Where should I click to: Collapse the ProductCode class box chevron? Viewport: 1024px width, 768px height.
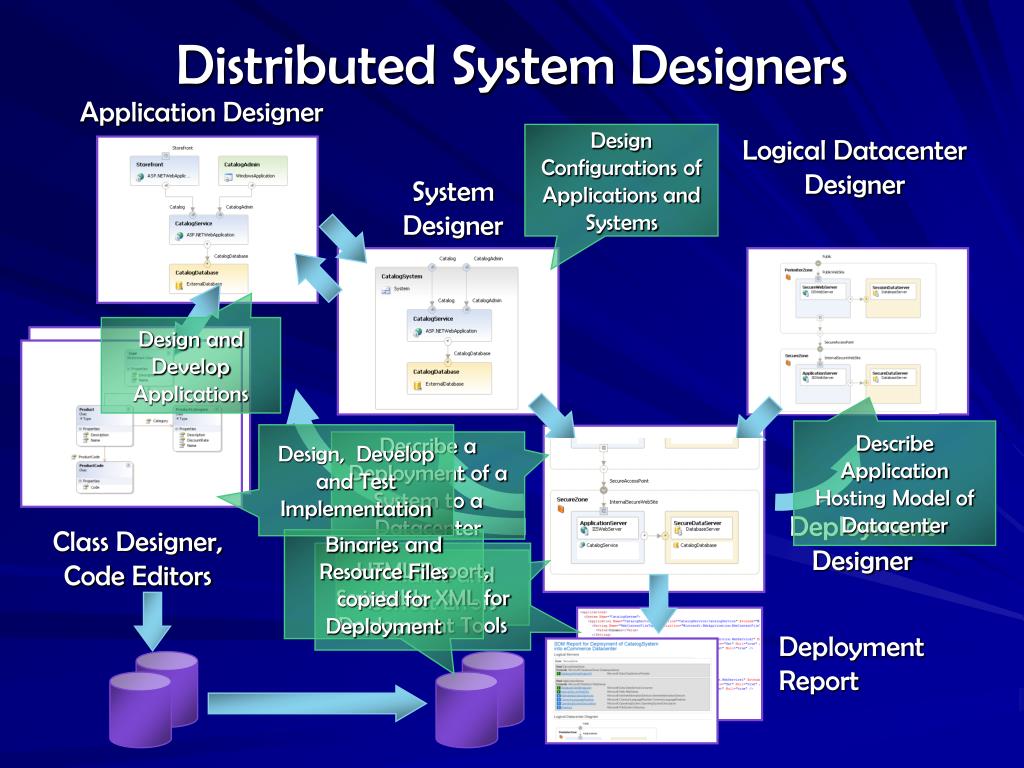pyautogui.click(x=129, y=465)
